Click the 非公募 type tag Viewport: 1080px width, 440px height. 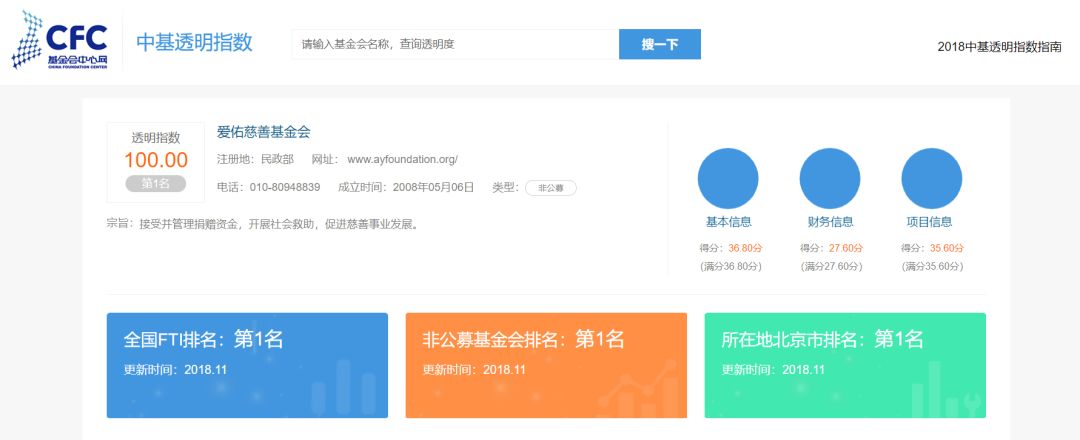550,188
